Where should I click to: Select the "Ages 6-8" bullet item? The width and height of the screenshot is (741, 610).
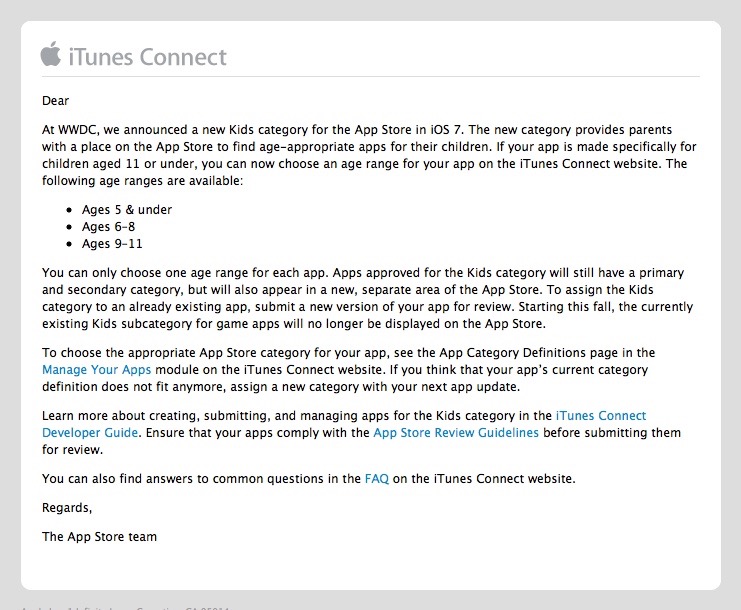click(x=108, y=226)
